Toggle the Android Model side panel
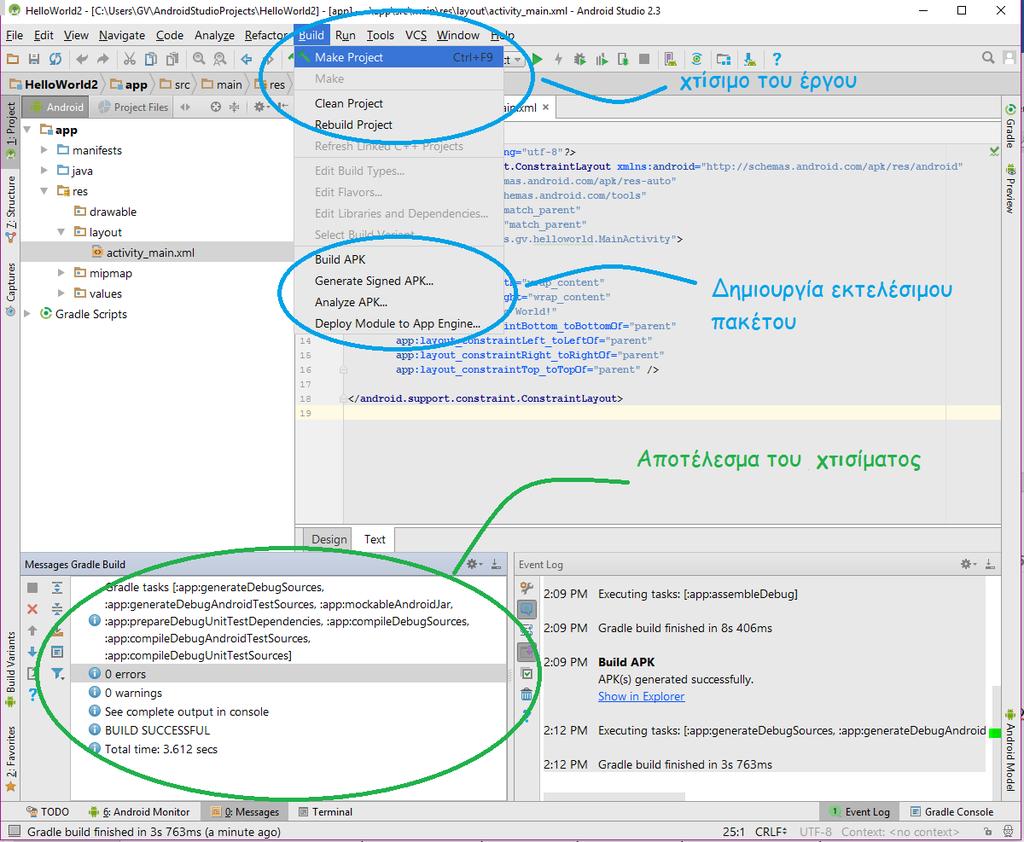The width and height of the screenshot is (1024, 842). click(1010, 751)
